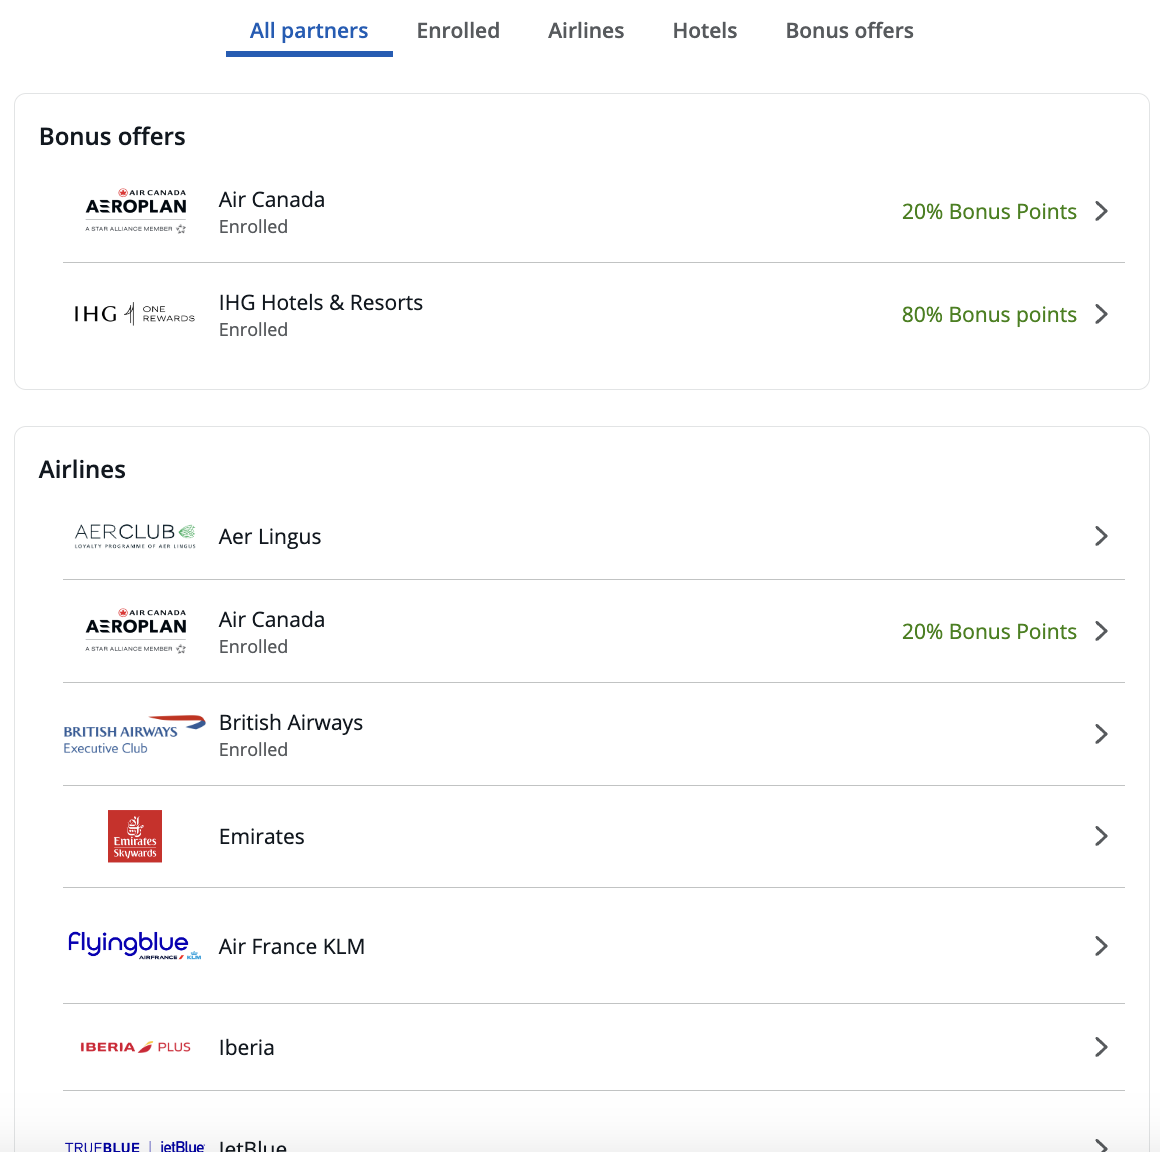Open Emirates row chevron
The height and width of the screenshot is (1152, 1160).
[1102, 836]
